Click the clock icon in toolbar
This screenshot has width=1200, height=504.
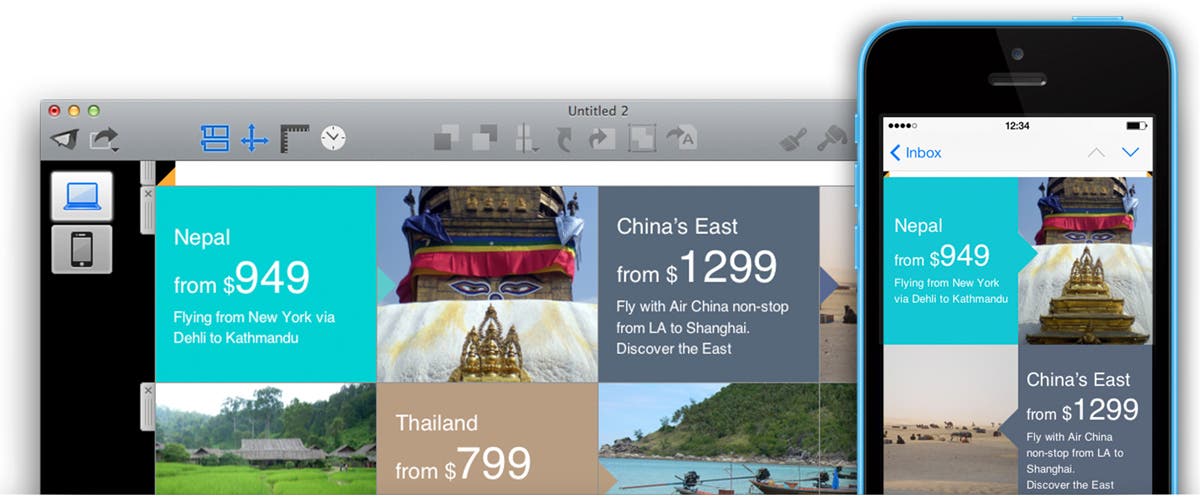(333, 138)
